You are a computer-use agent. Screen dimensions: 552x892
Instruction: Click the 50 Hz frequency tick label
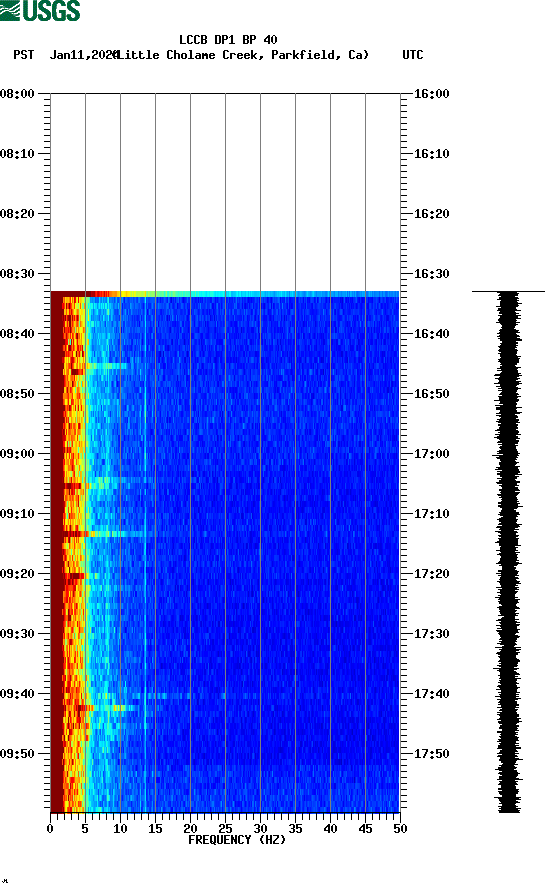point(400,829)
